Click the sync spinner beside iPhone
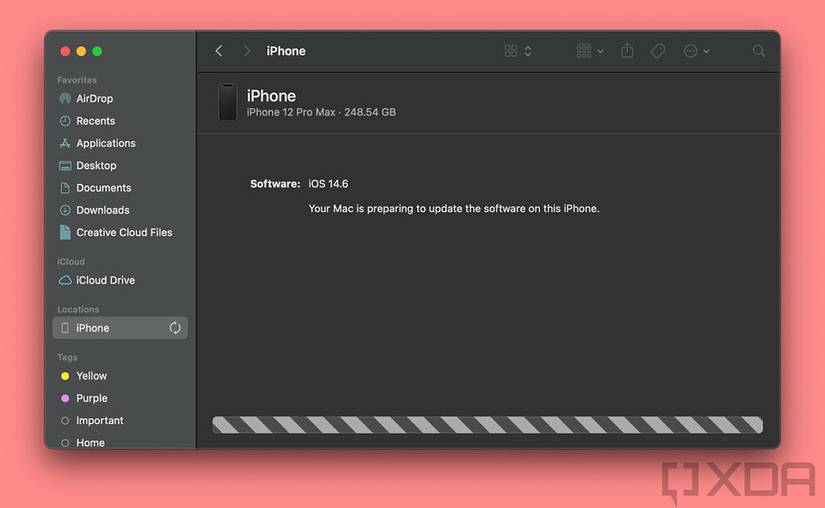Viewport: 825px width, 508px height. coord(175,328)
